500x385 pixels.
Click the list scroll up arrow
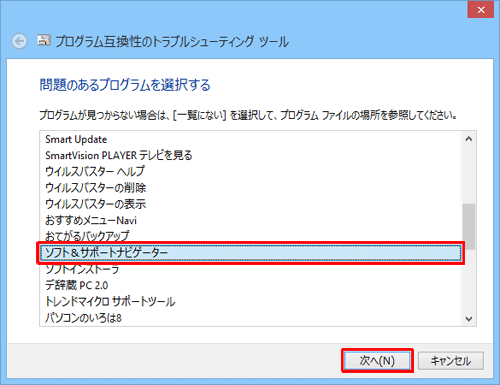point(469,139)
